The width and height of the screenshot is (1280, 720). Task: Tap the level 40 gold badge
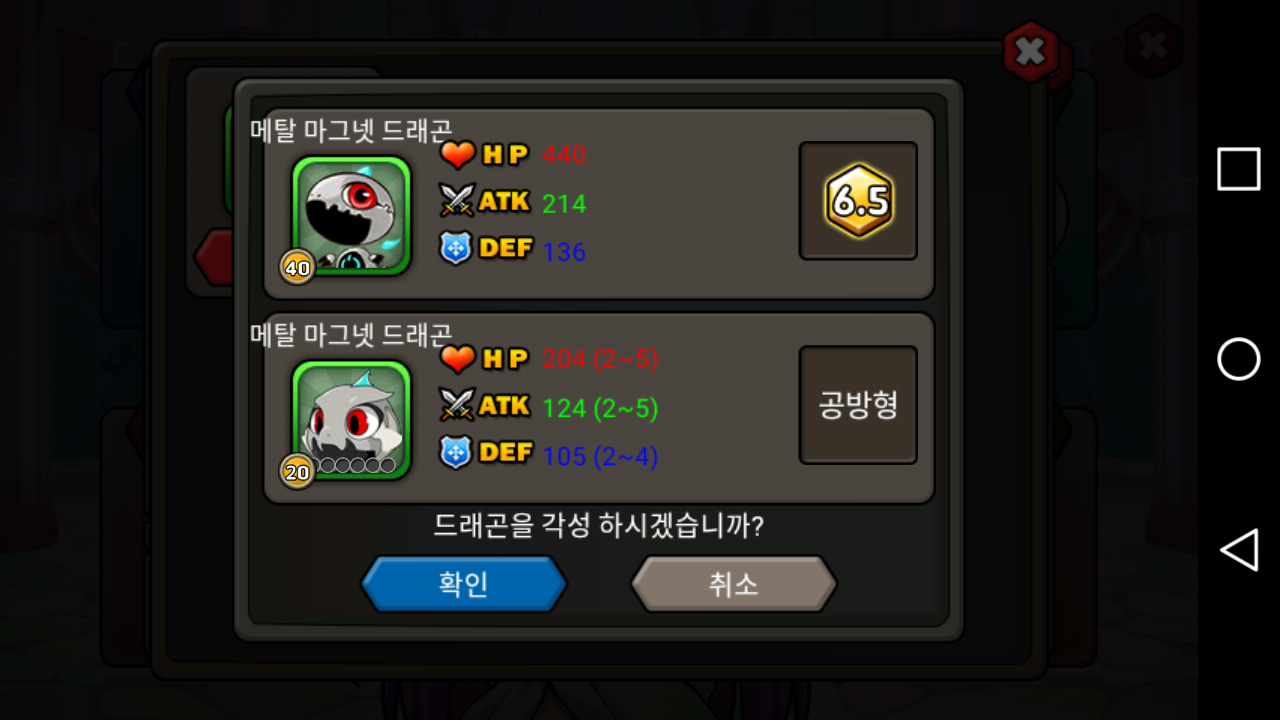click(x=297, y=267)
